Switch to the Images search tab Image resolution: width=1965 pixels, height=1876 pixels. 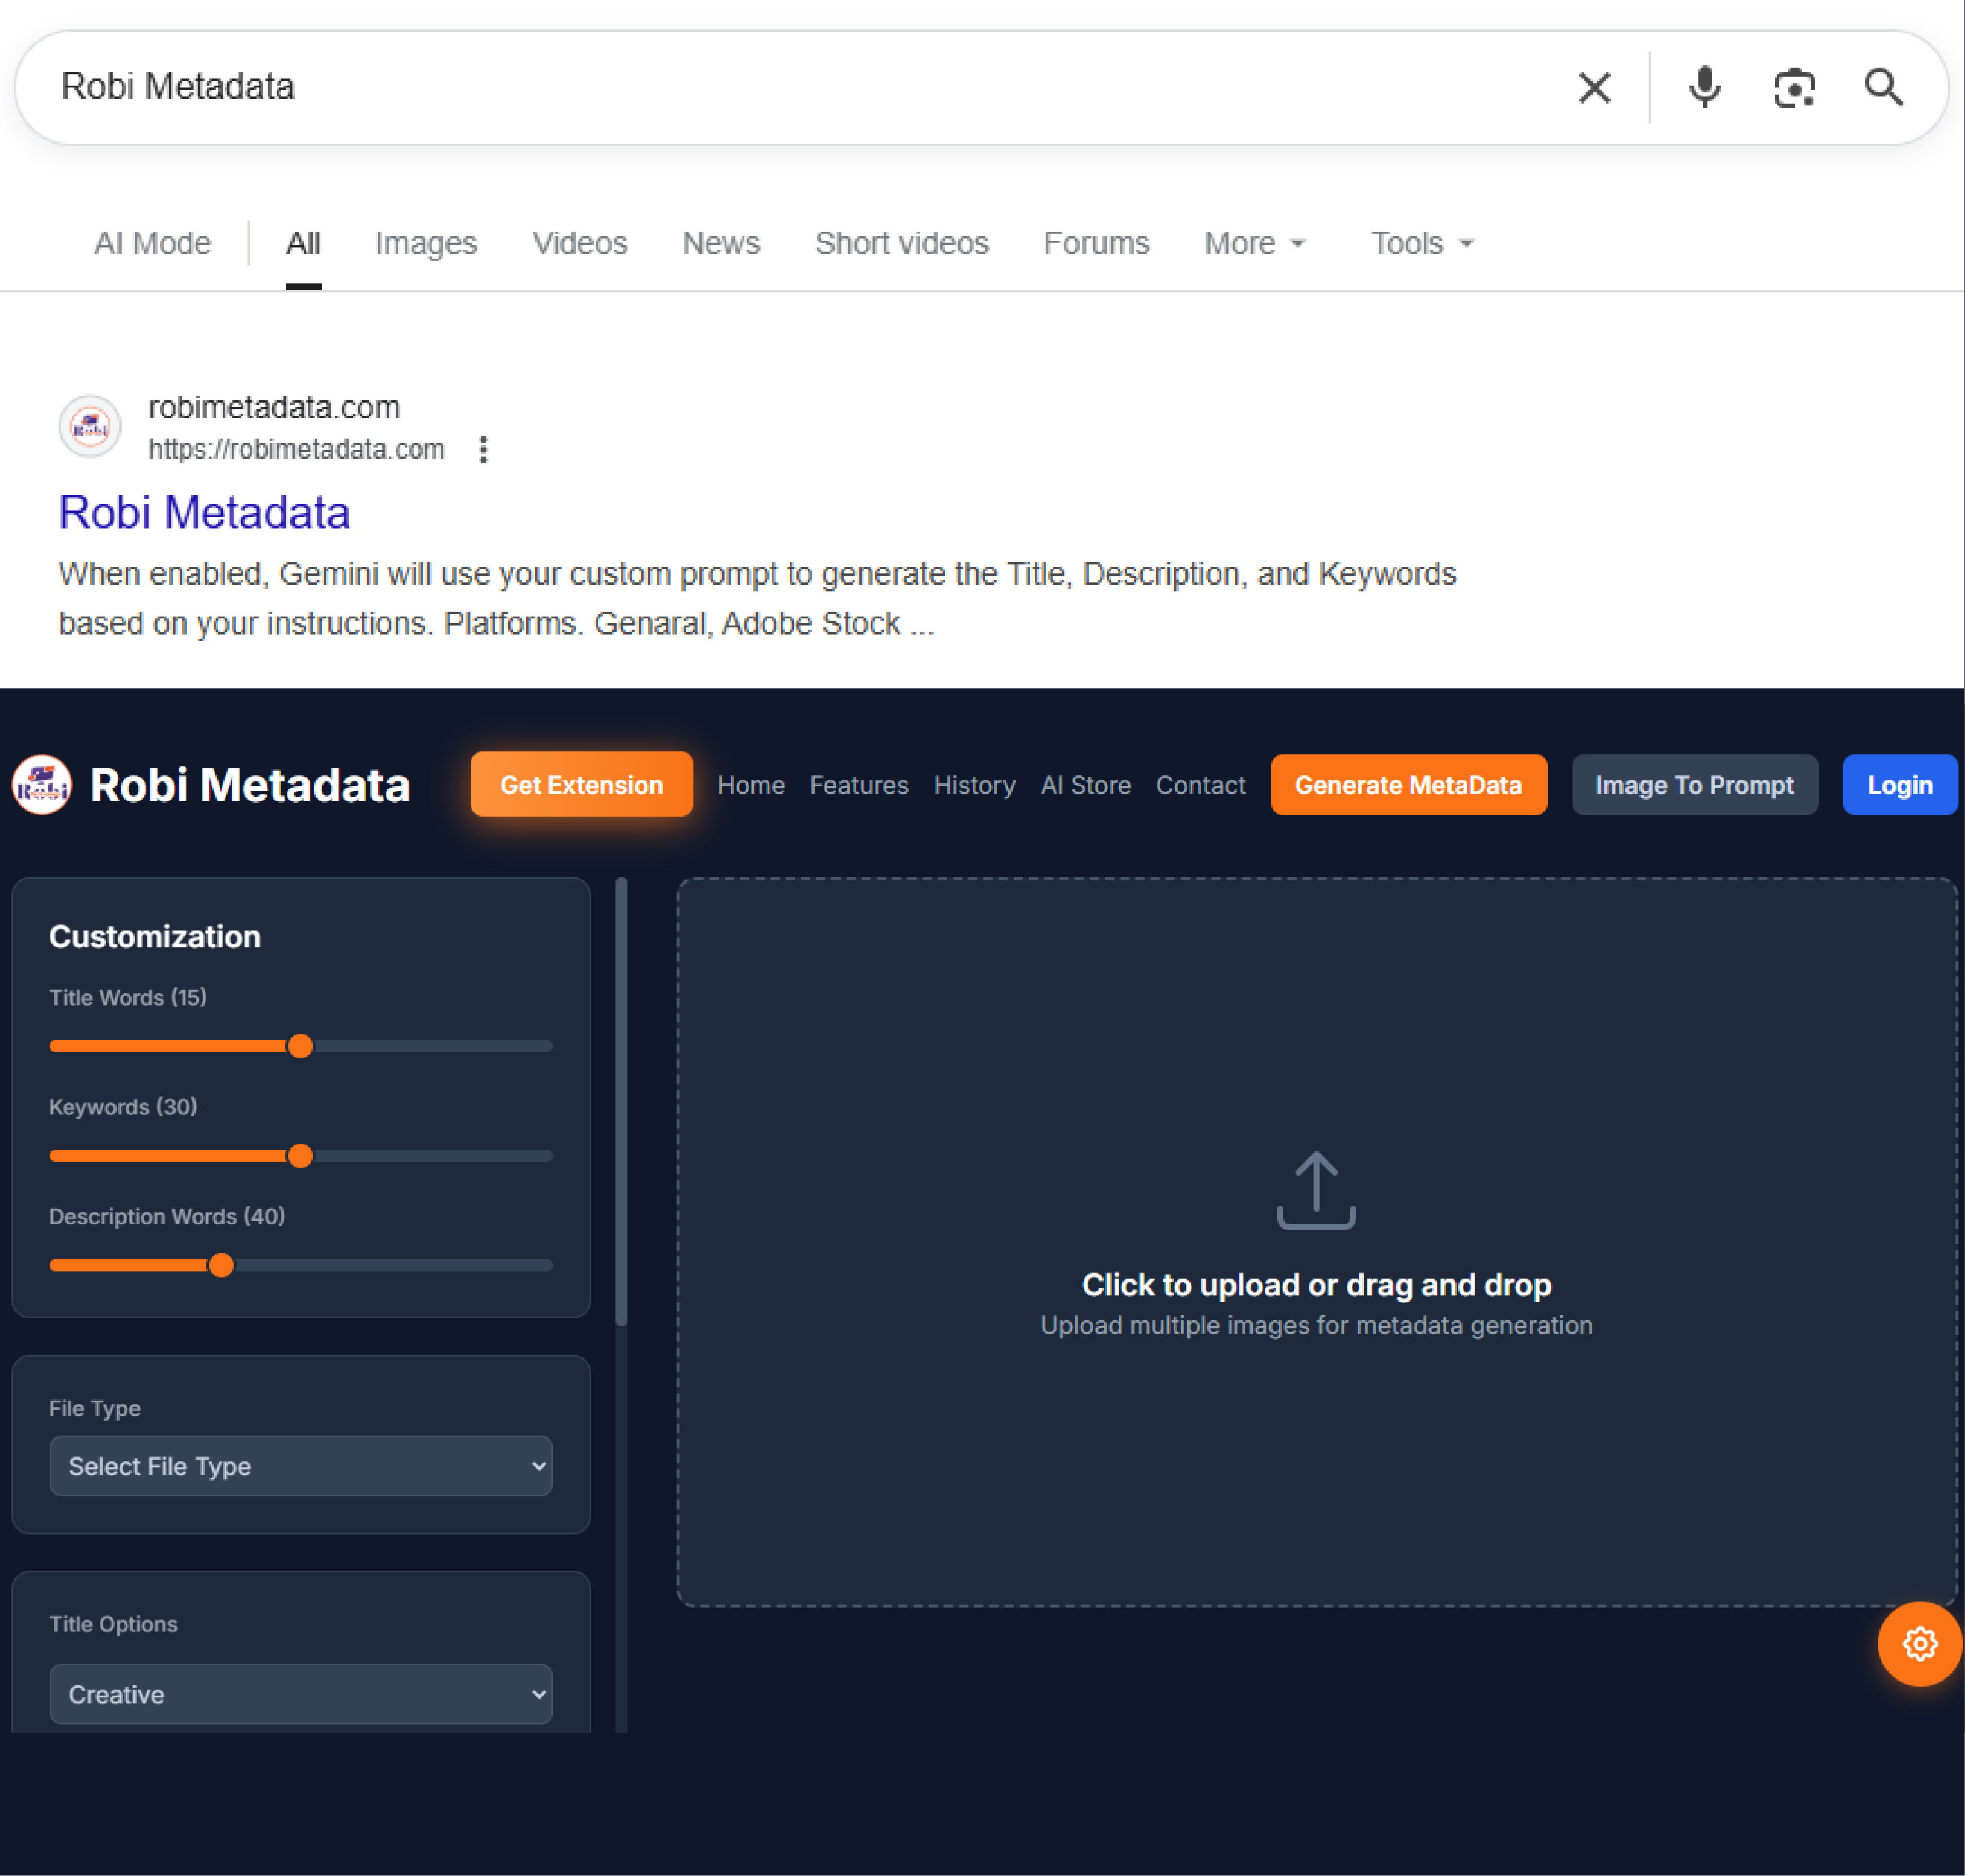click(426, 243)
